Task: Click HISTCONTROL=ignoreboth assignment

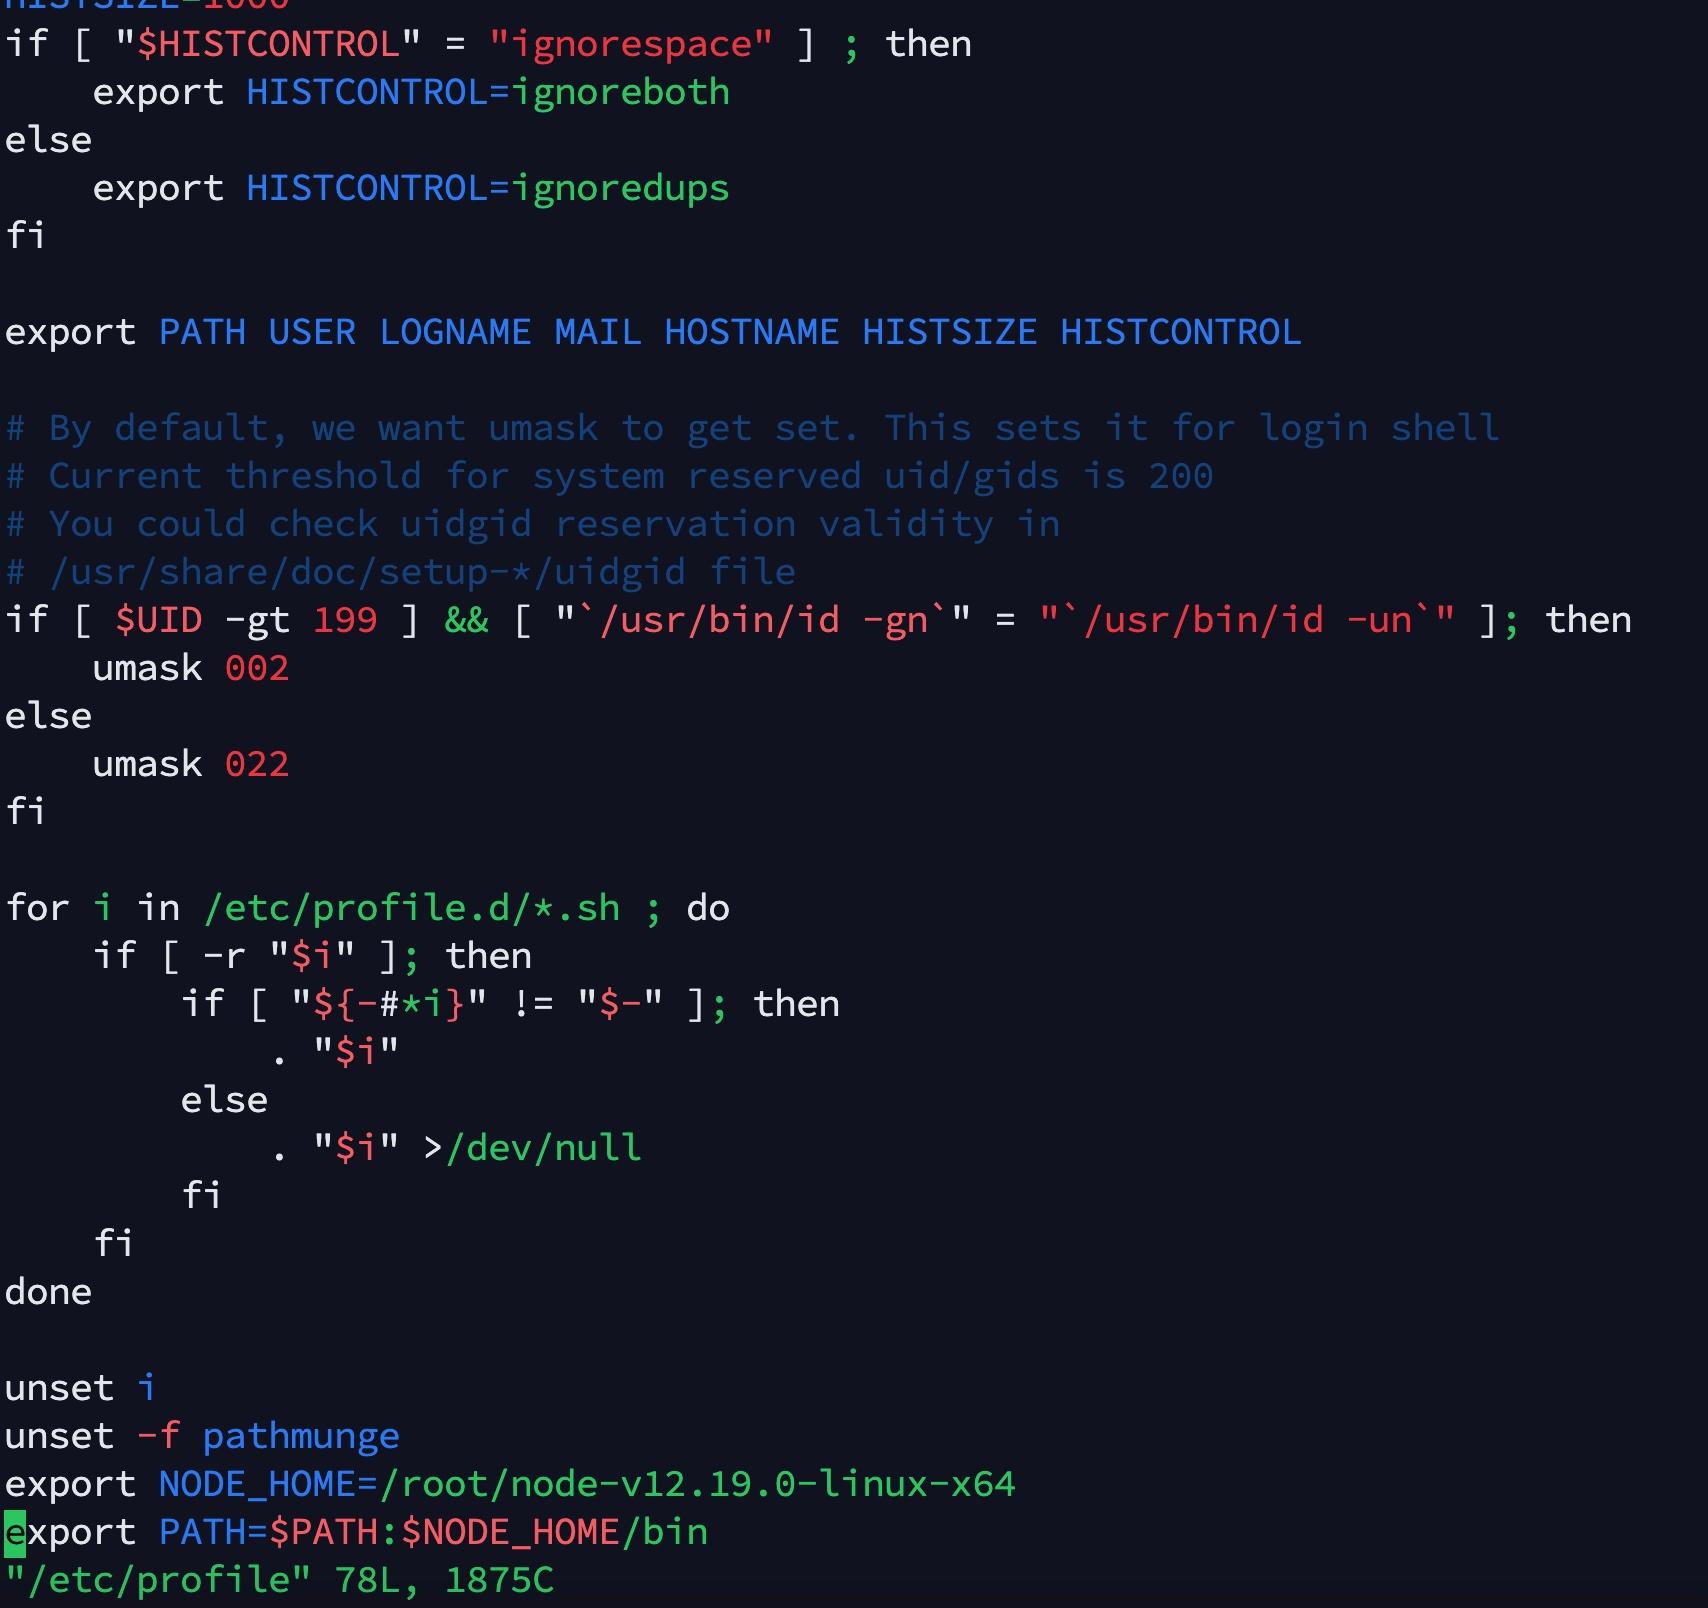Action: pyautogui.click(x=488, y=92)
